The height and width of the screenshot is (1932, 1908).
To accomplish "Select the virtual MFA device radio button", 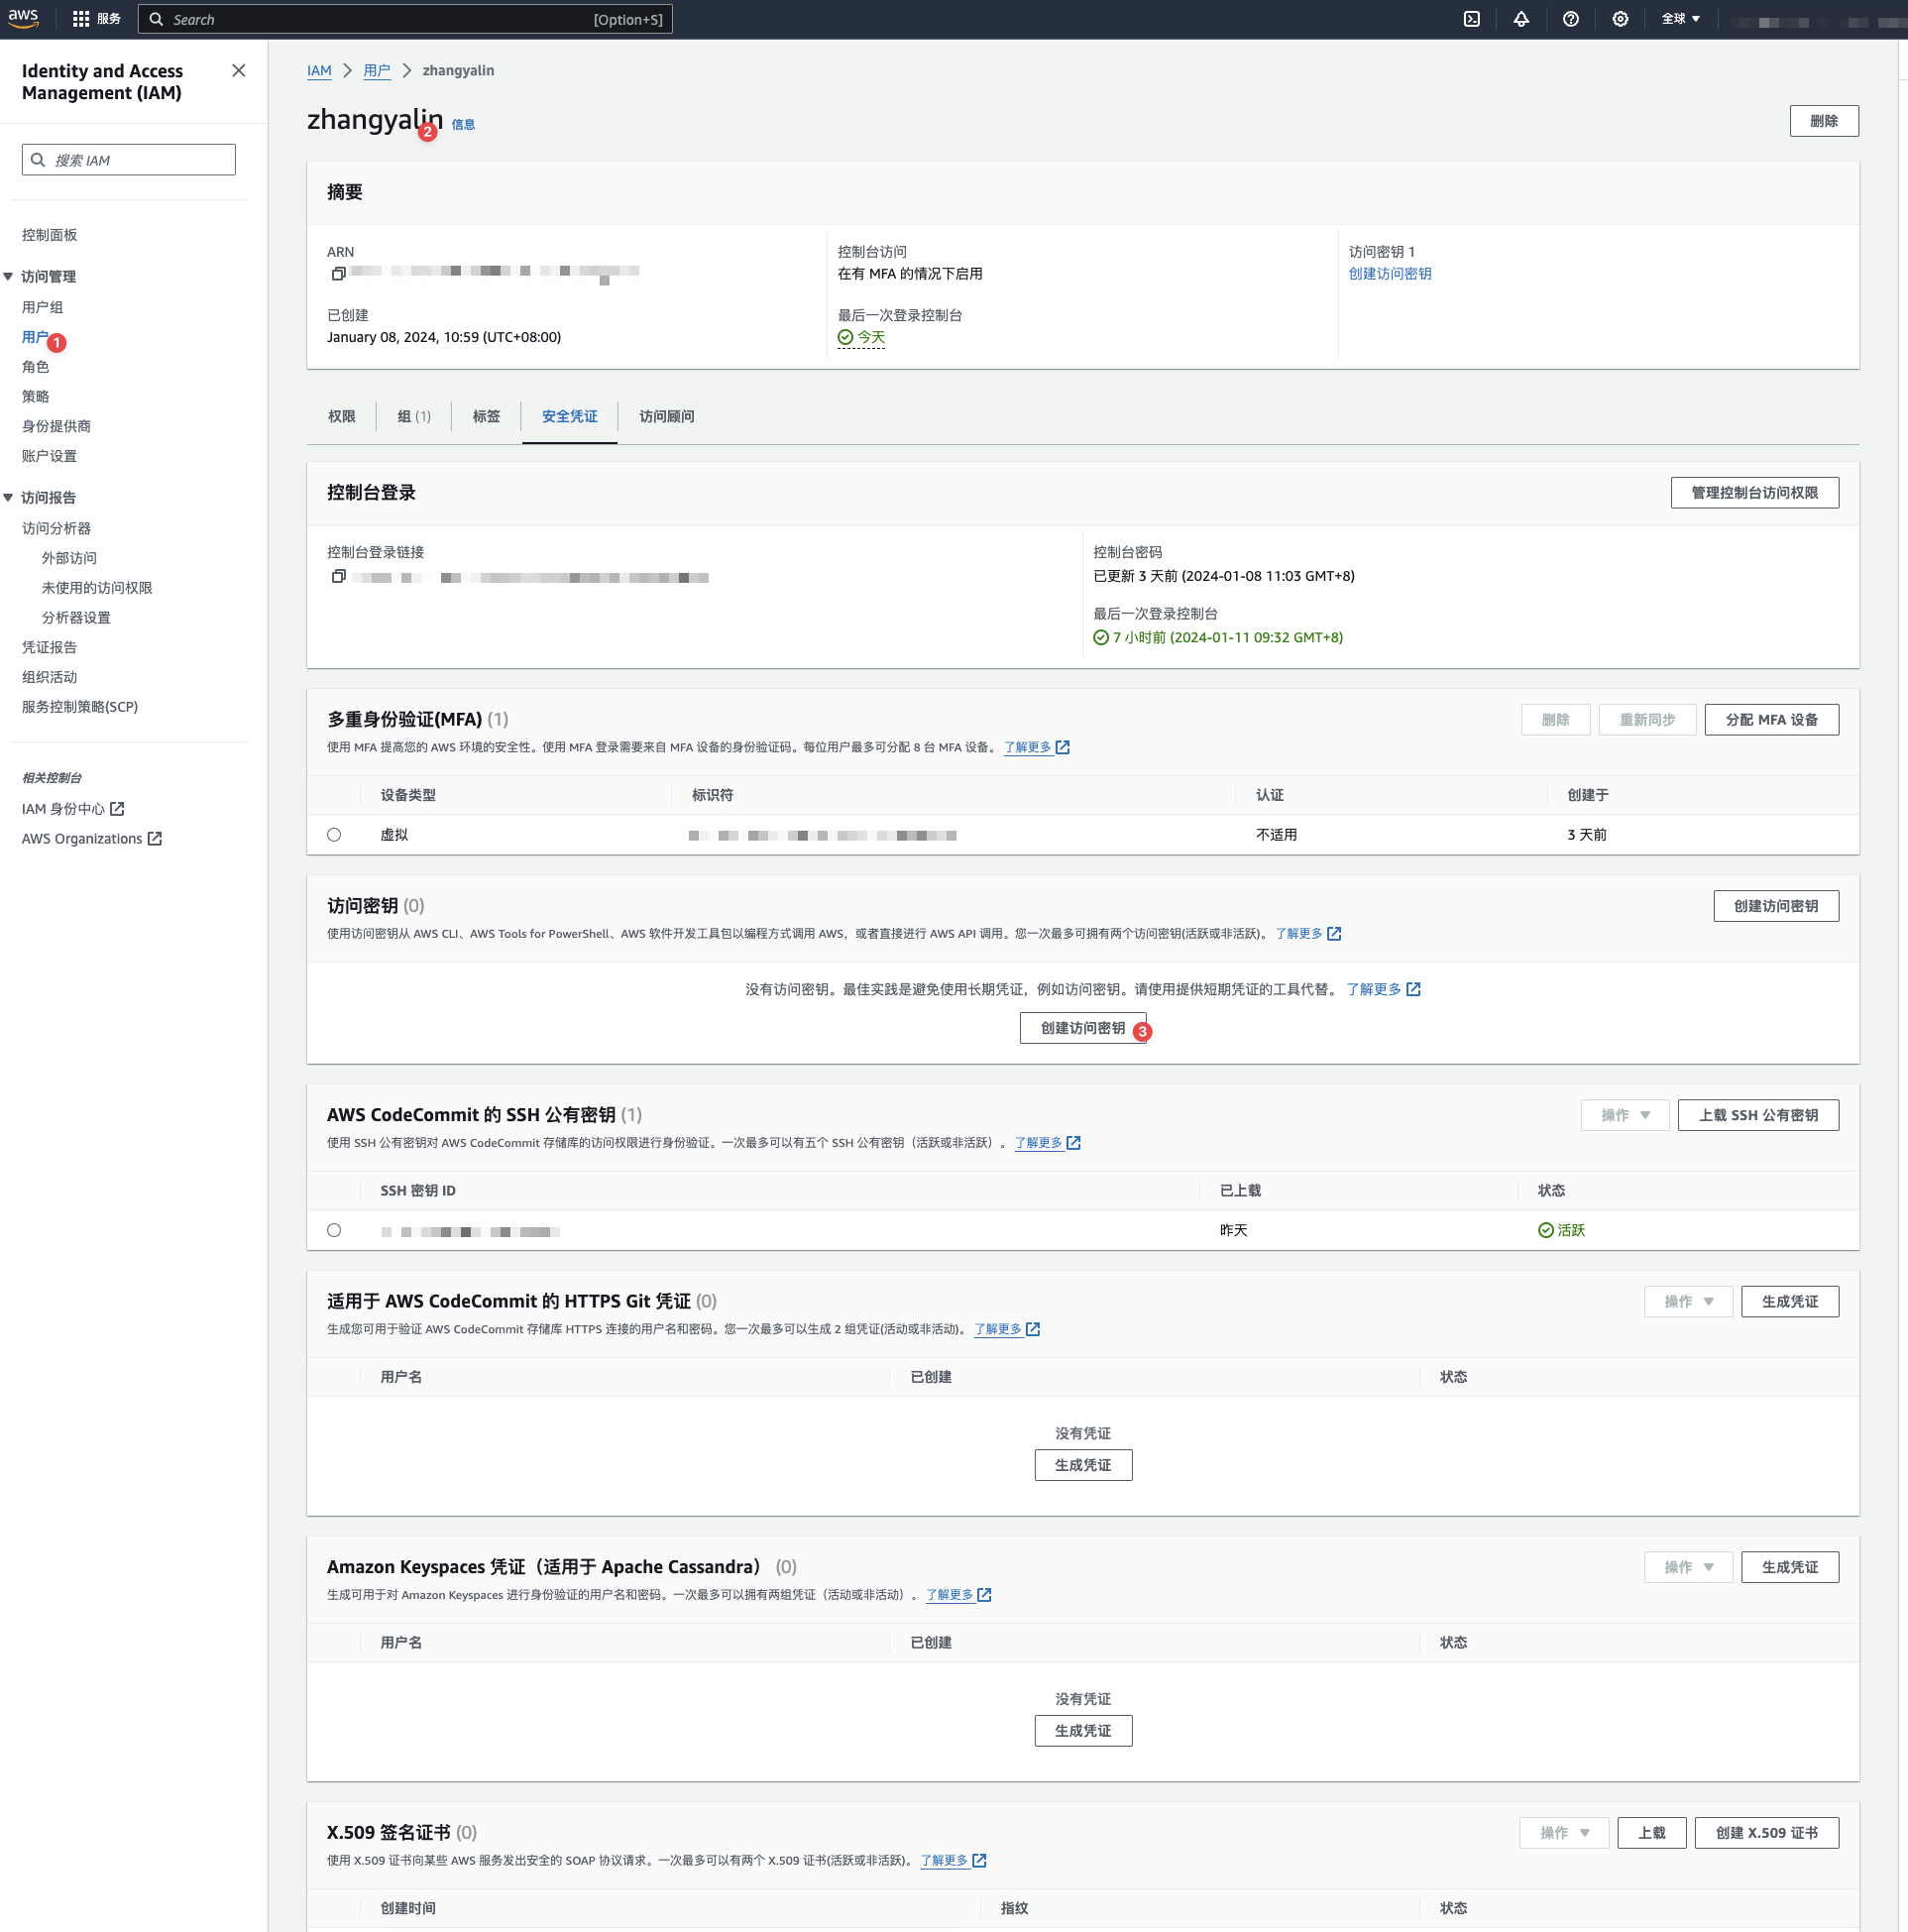I will pos(334,834).
